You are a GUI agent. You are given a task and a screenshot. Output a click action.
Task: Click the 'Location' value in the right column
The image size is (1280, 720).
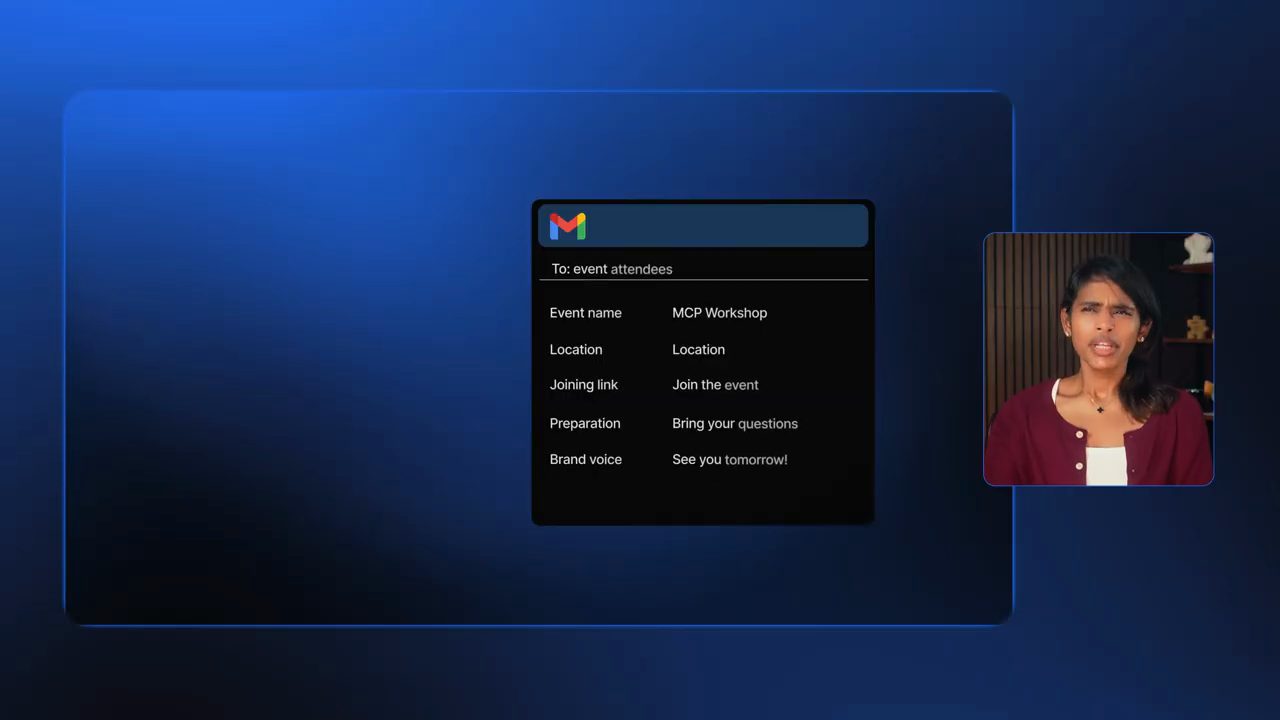click(x=698, y=350)
